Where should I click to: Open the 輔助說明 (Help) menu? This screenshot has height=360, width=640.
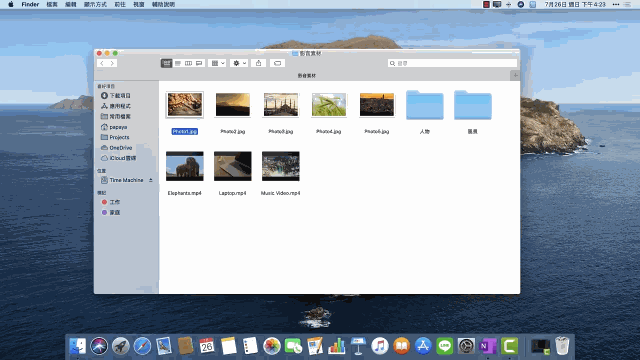163,4
